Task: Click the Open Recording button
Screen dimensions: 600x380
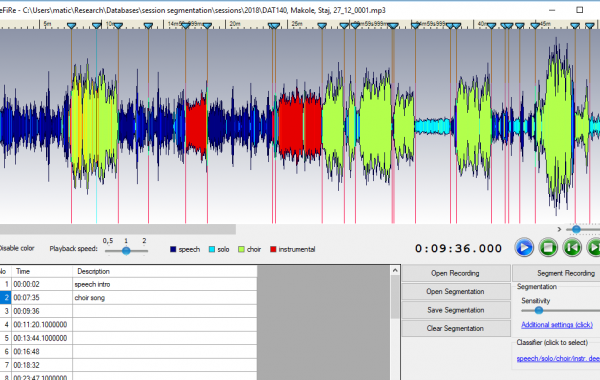Action: [x=455, y=273]
